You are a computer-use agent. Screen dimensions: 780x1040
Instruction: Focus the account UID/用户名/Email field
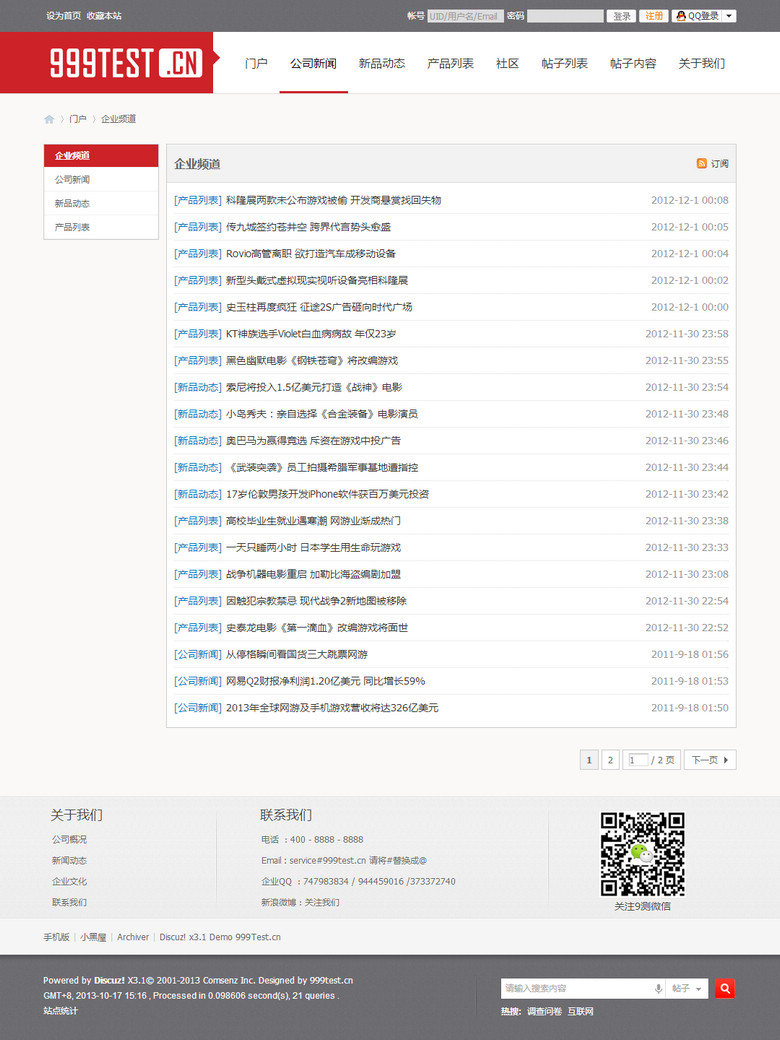[466, 16]
